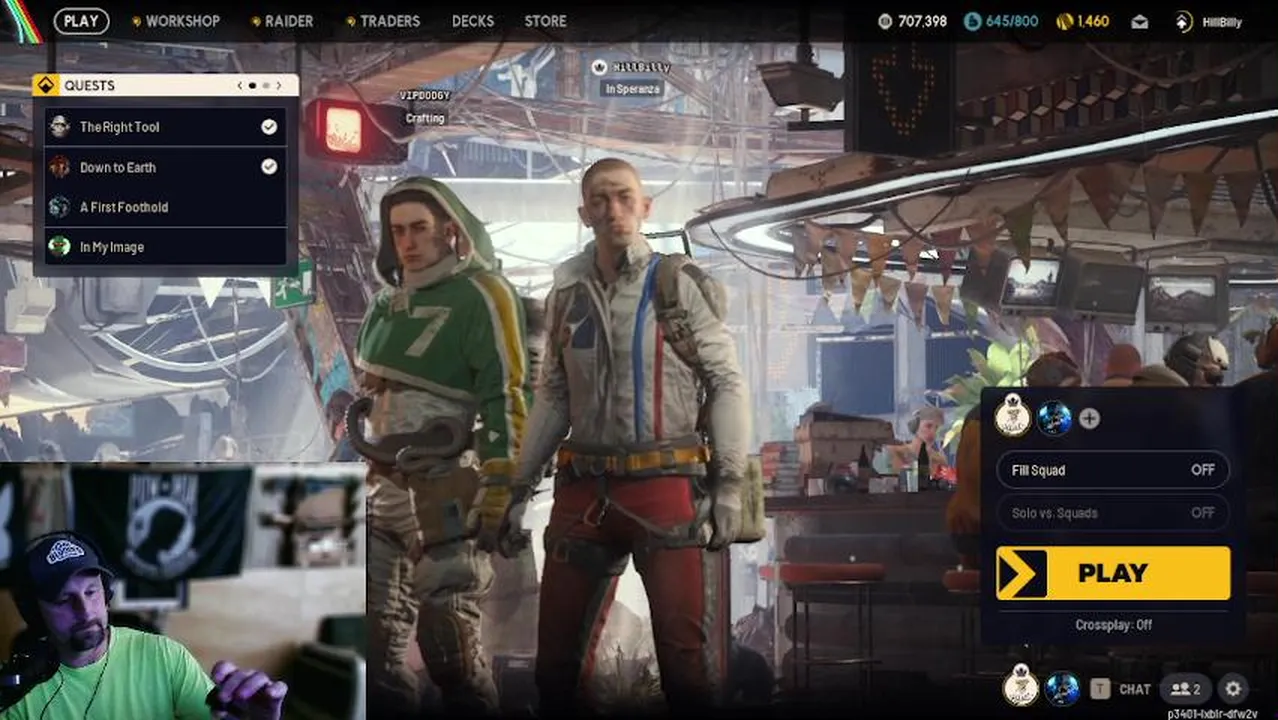Open the DECKS tab
This screenshot has width=1278, height=720.
coord(472,21)
